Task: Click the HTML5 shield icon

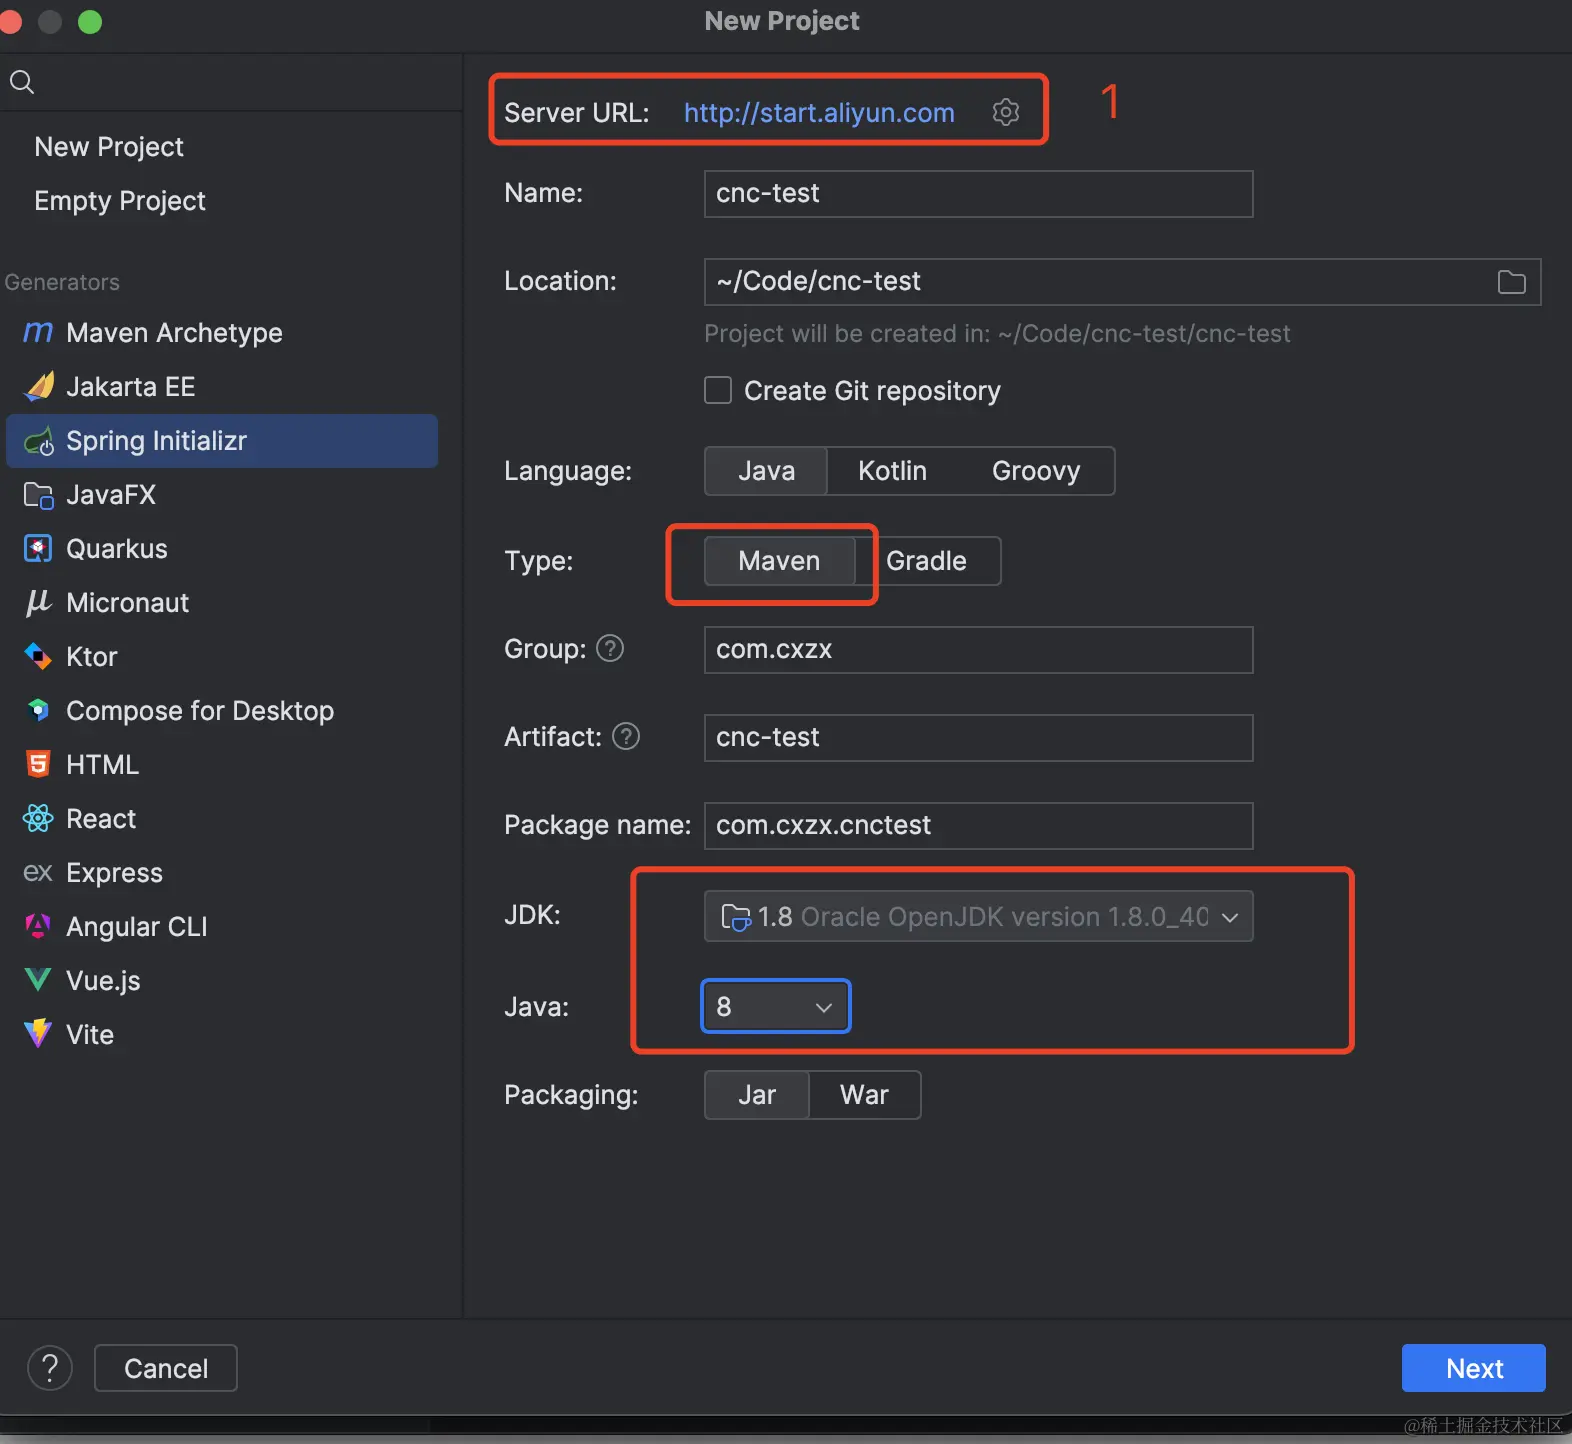Action: (x=38, y=764)
